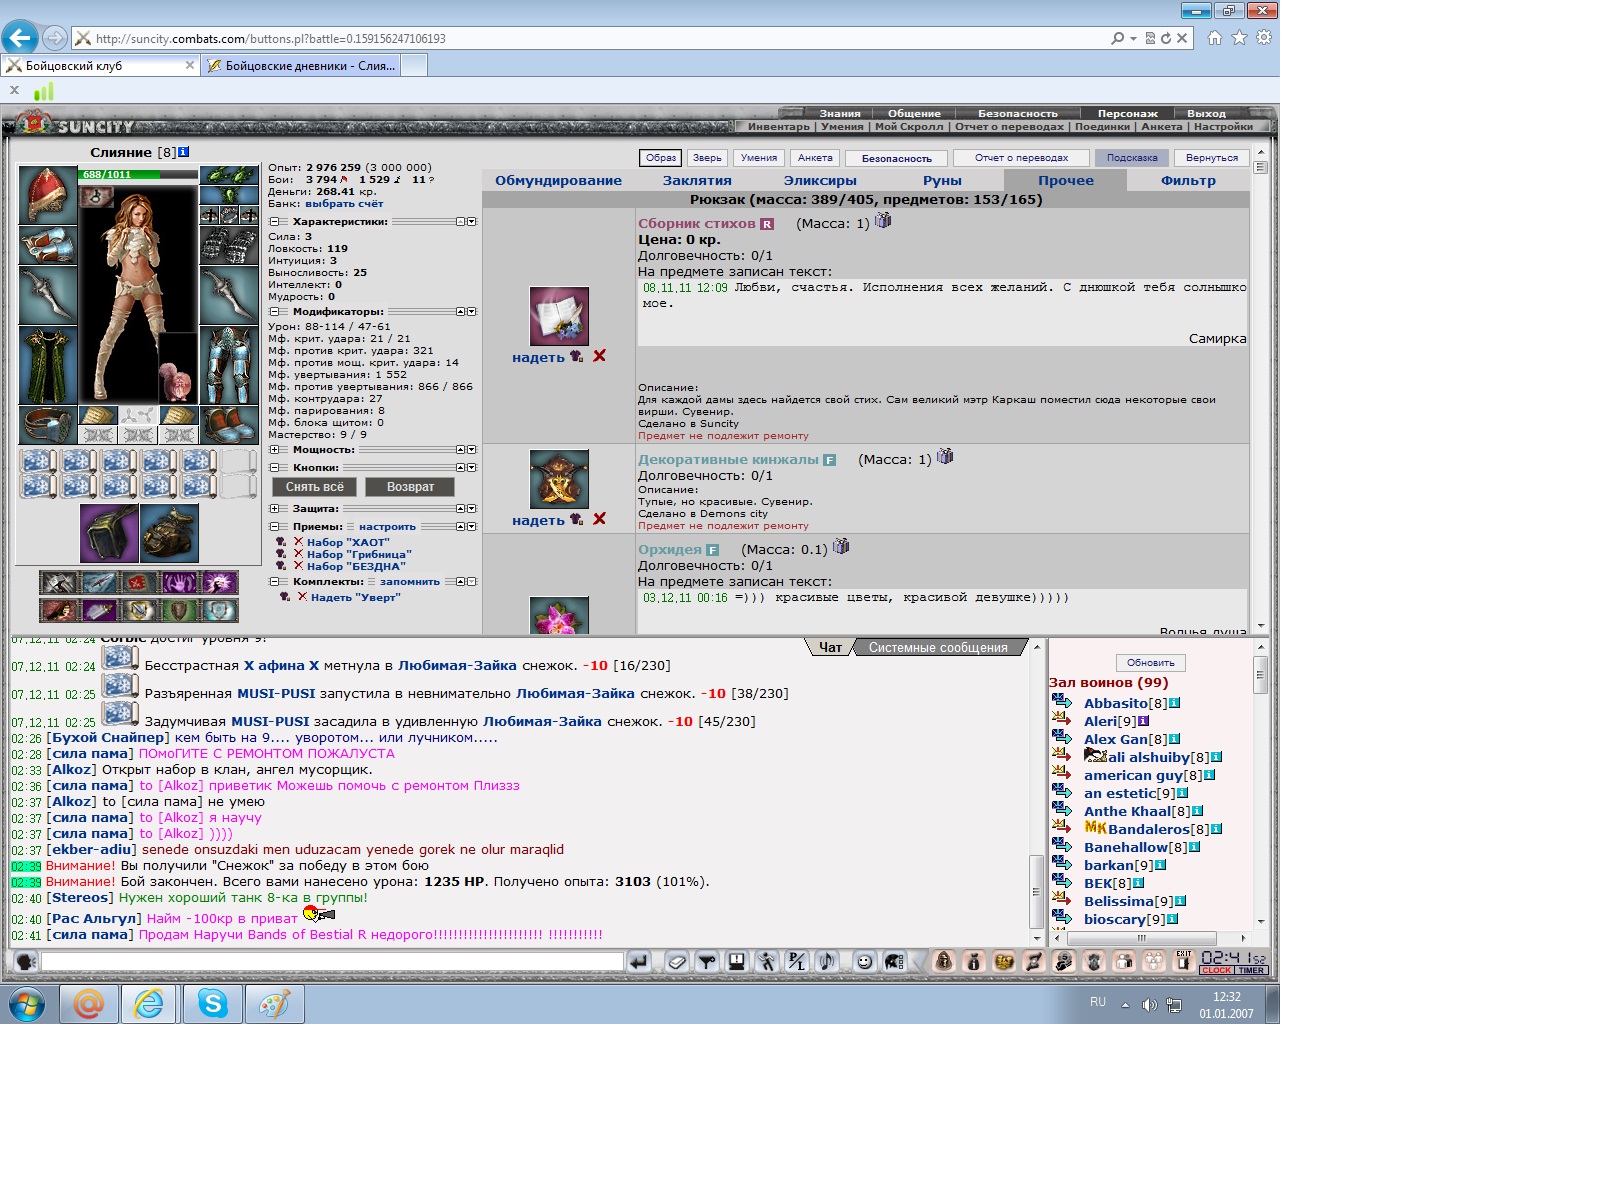Click the green HP bar 688/1011

(x=138, y=174)
